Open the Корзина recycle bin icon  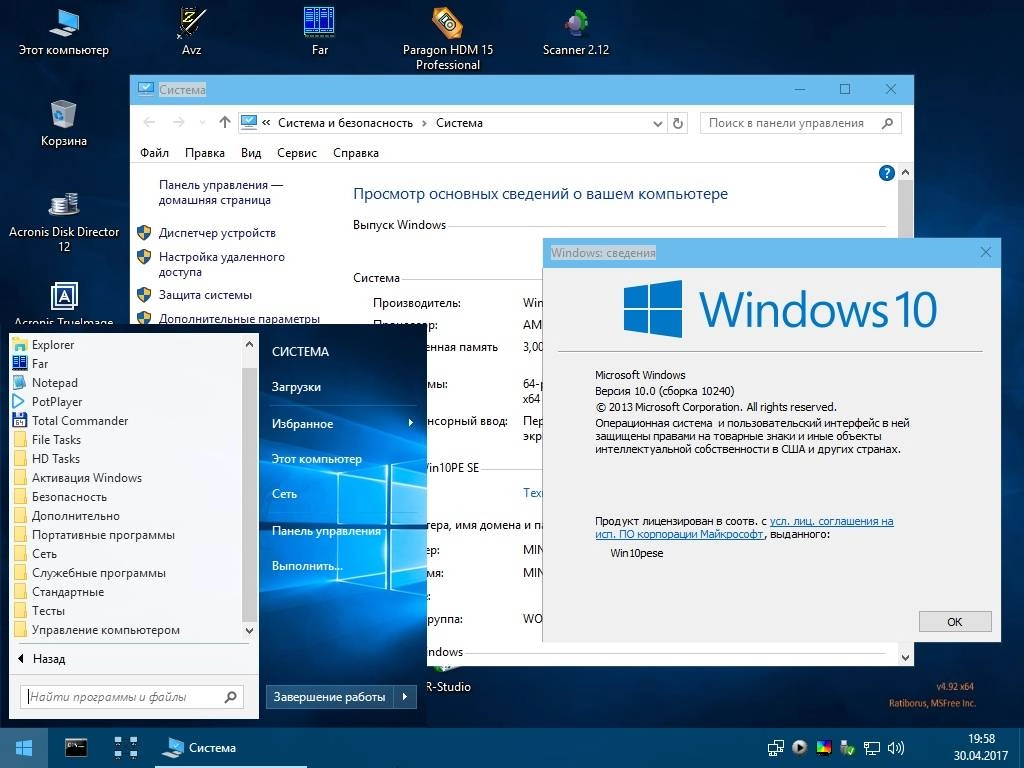(64, 123)
